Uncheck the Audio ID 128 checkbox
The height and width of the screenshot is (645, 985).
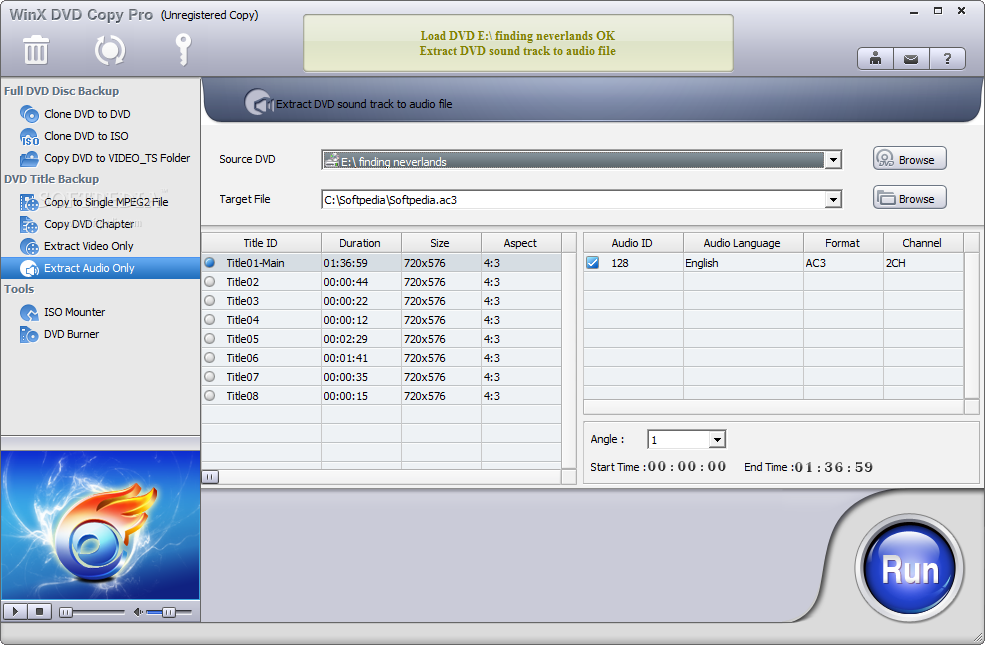592,263
